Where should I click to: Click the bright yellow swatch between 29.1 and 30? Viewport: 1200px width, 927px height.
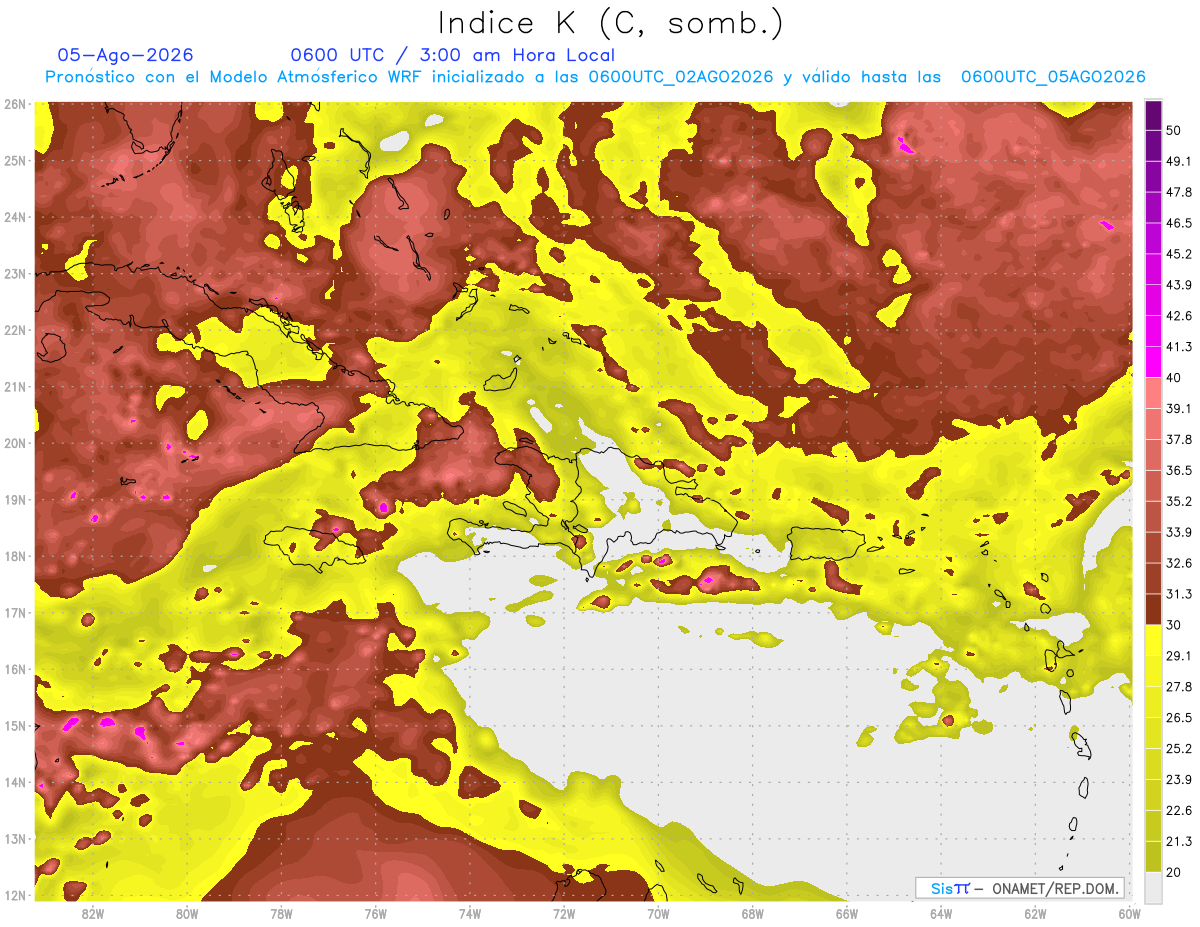[x=1154, y=640]
